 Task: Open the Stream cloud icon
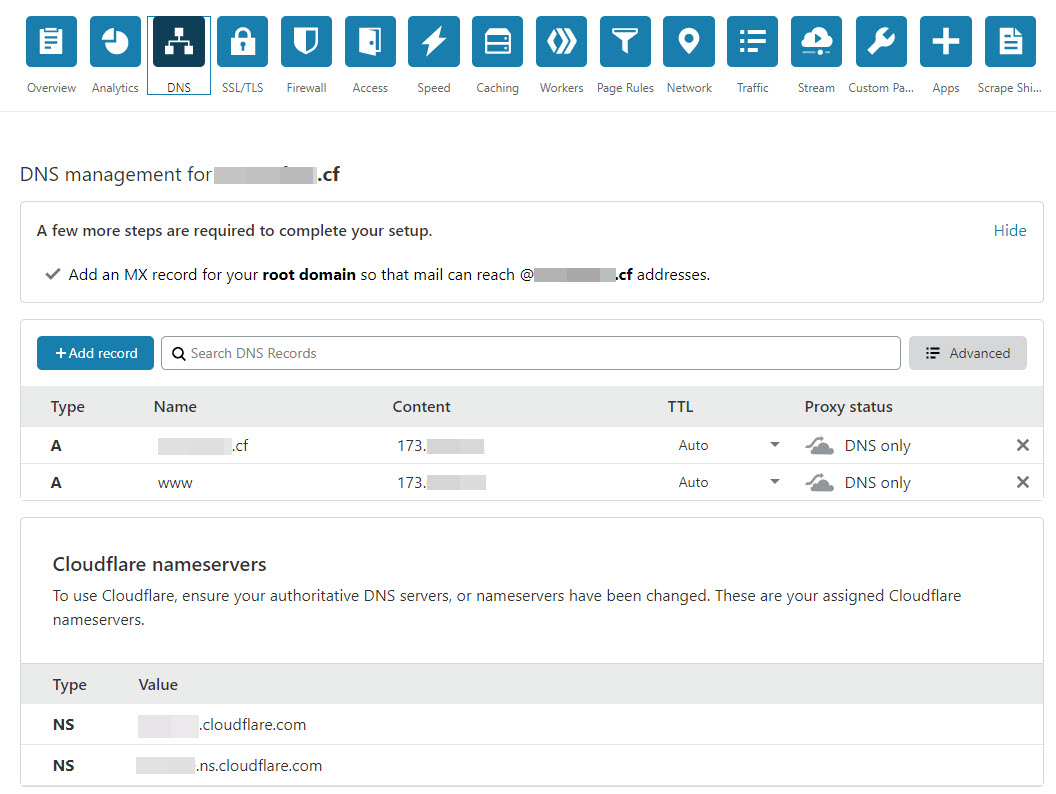tap(816, 42)
